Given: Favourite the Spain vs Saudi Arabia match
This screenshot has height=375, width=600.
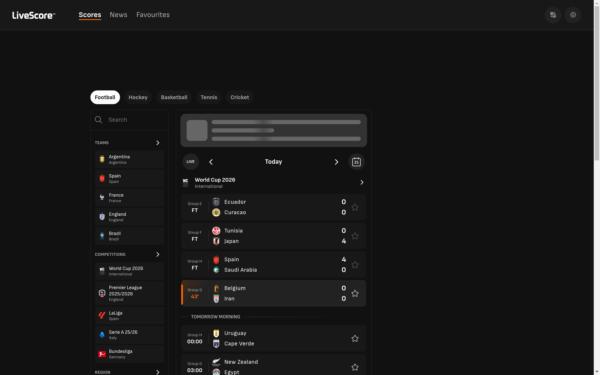Looking at the screenshot, I should [x=355, y=264].
